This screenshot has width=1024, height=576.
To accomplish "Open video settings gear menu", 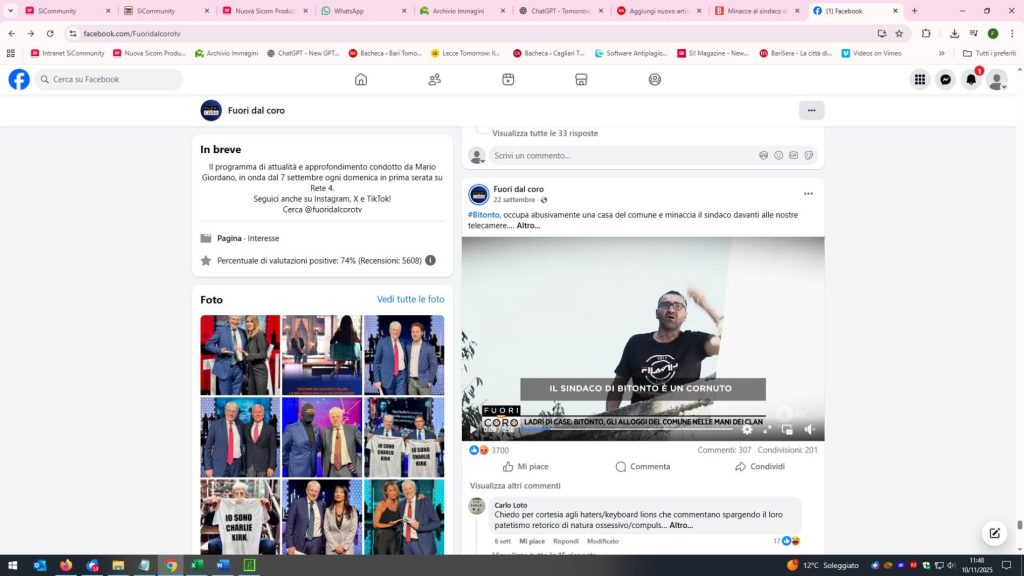I will pos(747,430).
